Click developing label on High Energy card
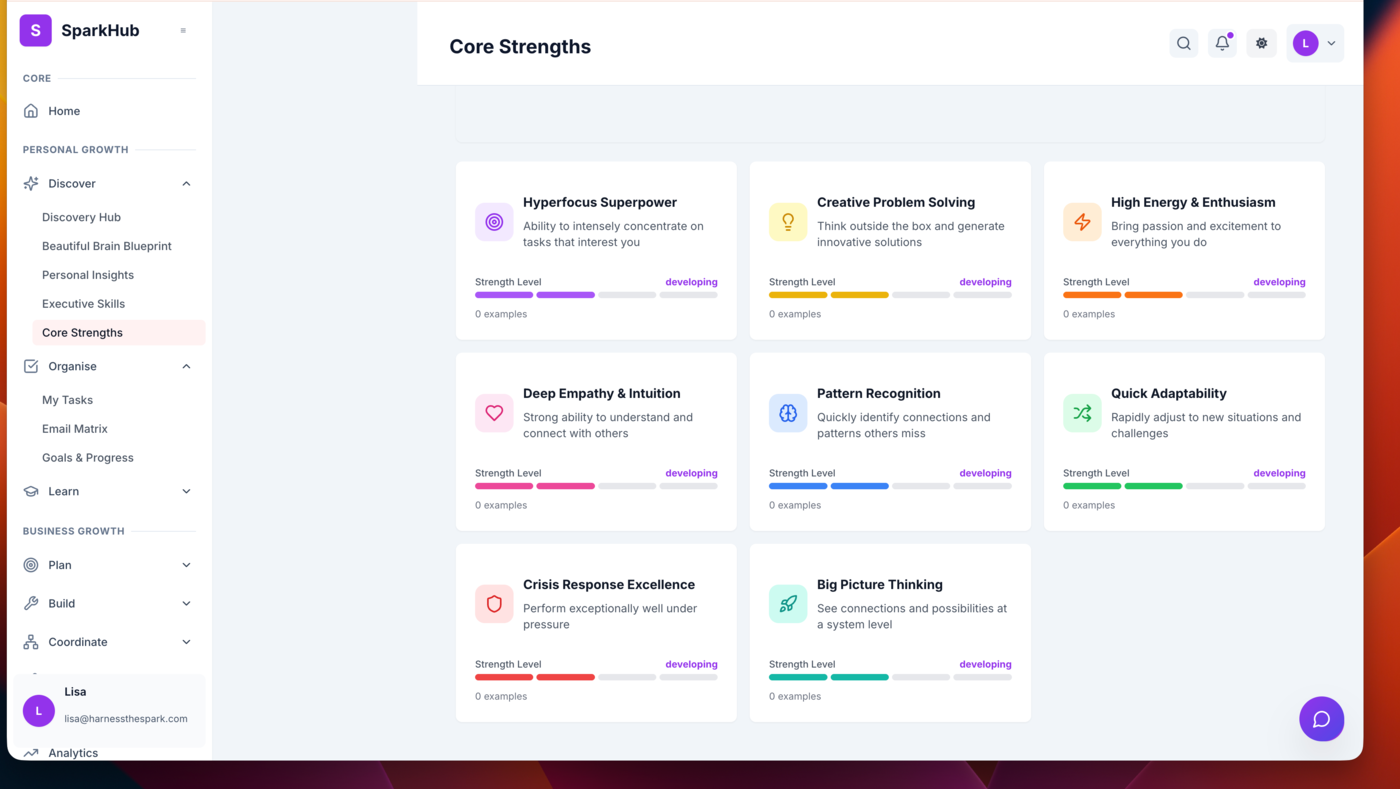Image resolution: width=1400 pixels, height=789 pixels. 1279,282
